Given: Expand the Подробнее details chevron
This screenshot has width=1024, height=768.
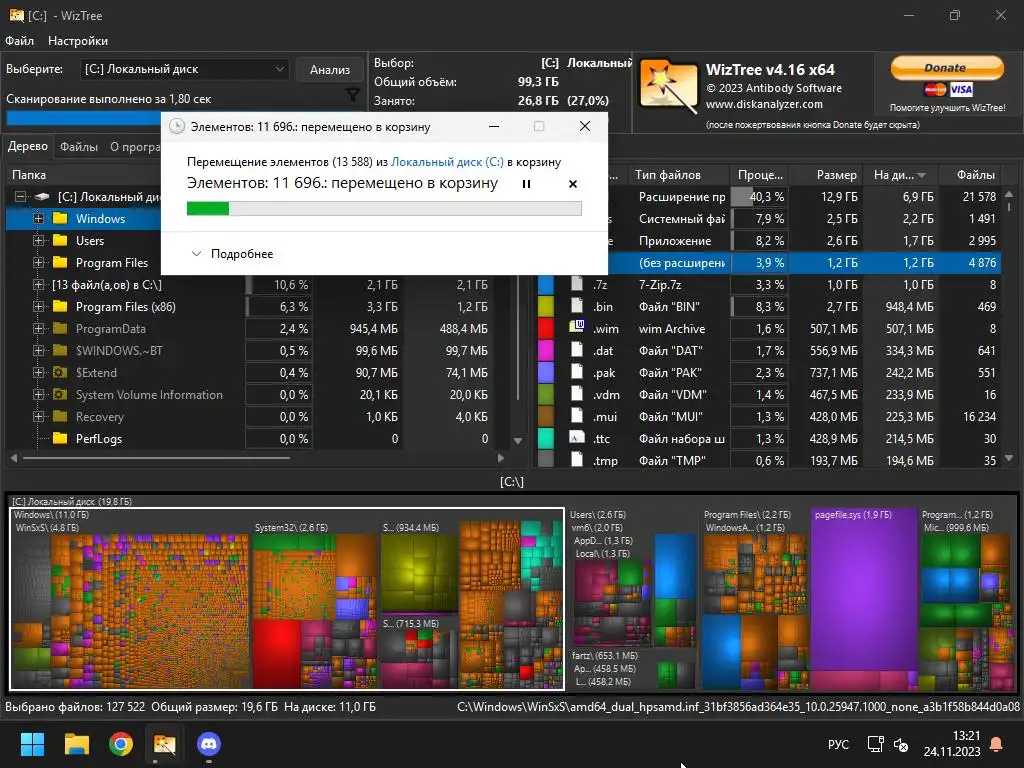Looking at the screenshot, I should [196, 253].
